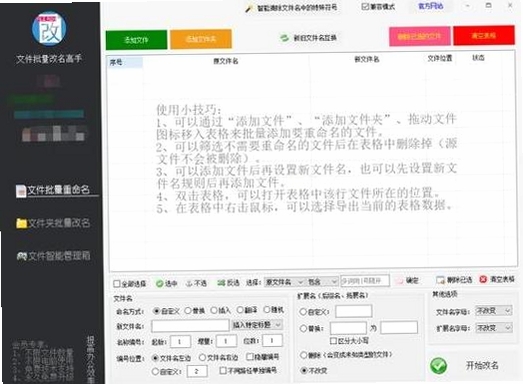This screenshot has height=384, width=523.
Task: Select the 自定义 naming mode radio
Action: point(156,311)
